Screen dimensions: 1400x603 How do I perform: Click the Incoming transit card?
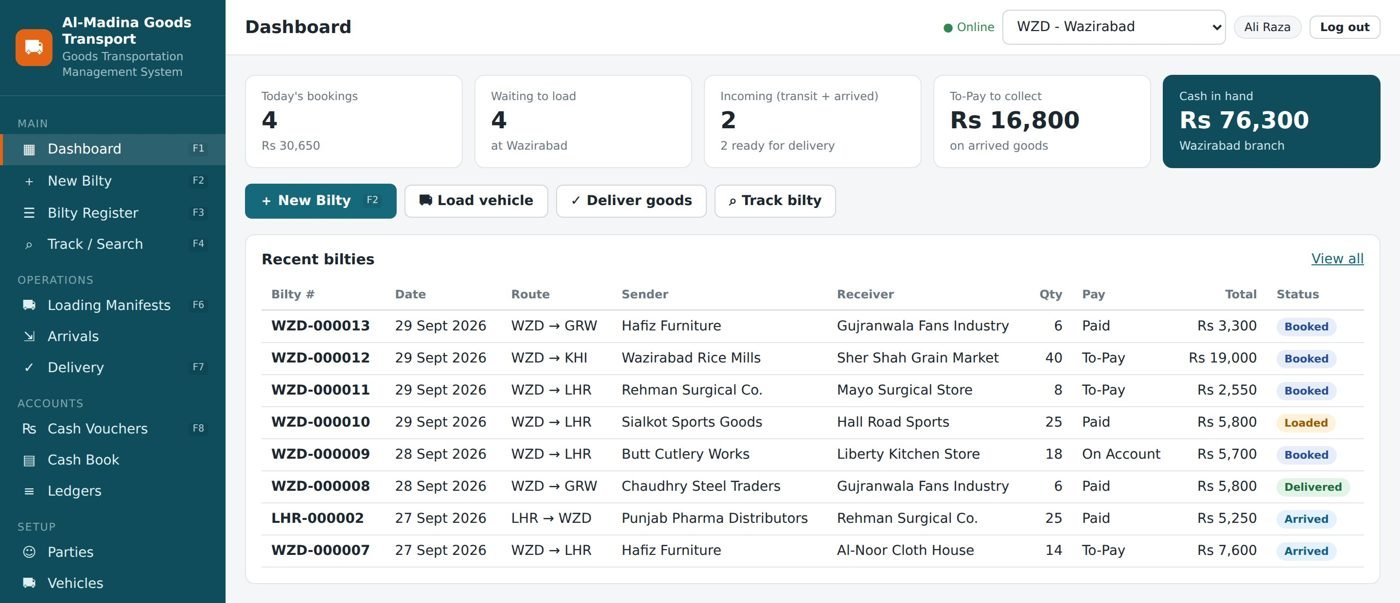click(813, 121)
